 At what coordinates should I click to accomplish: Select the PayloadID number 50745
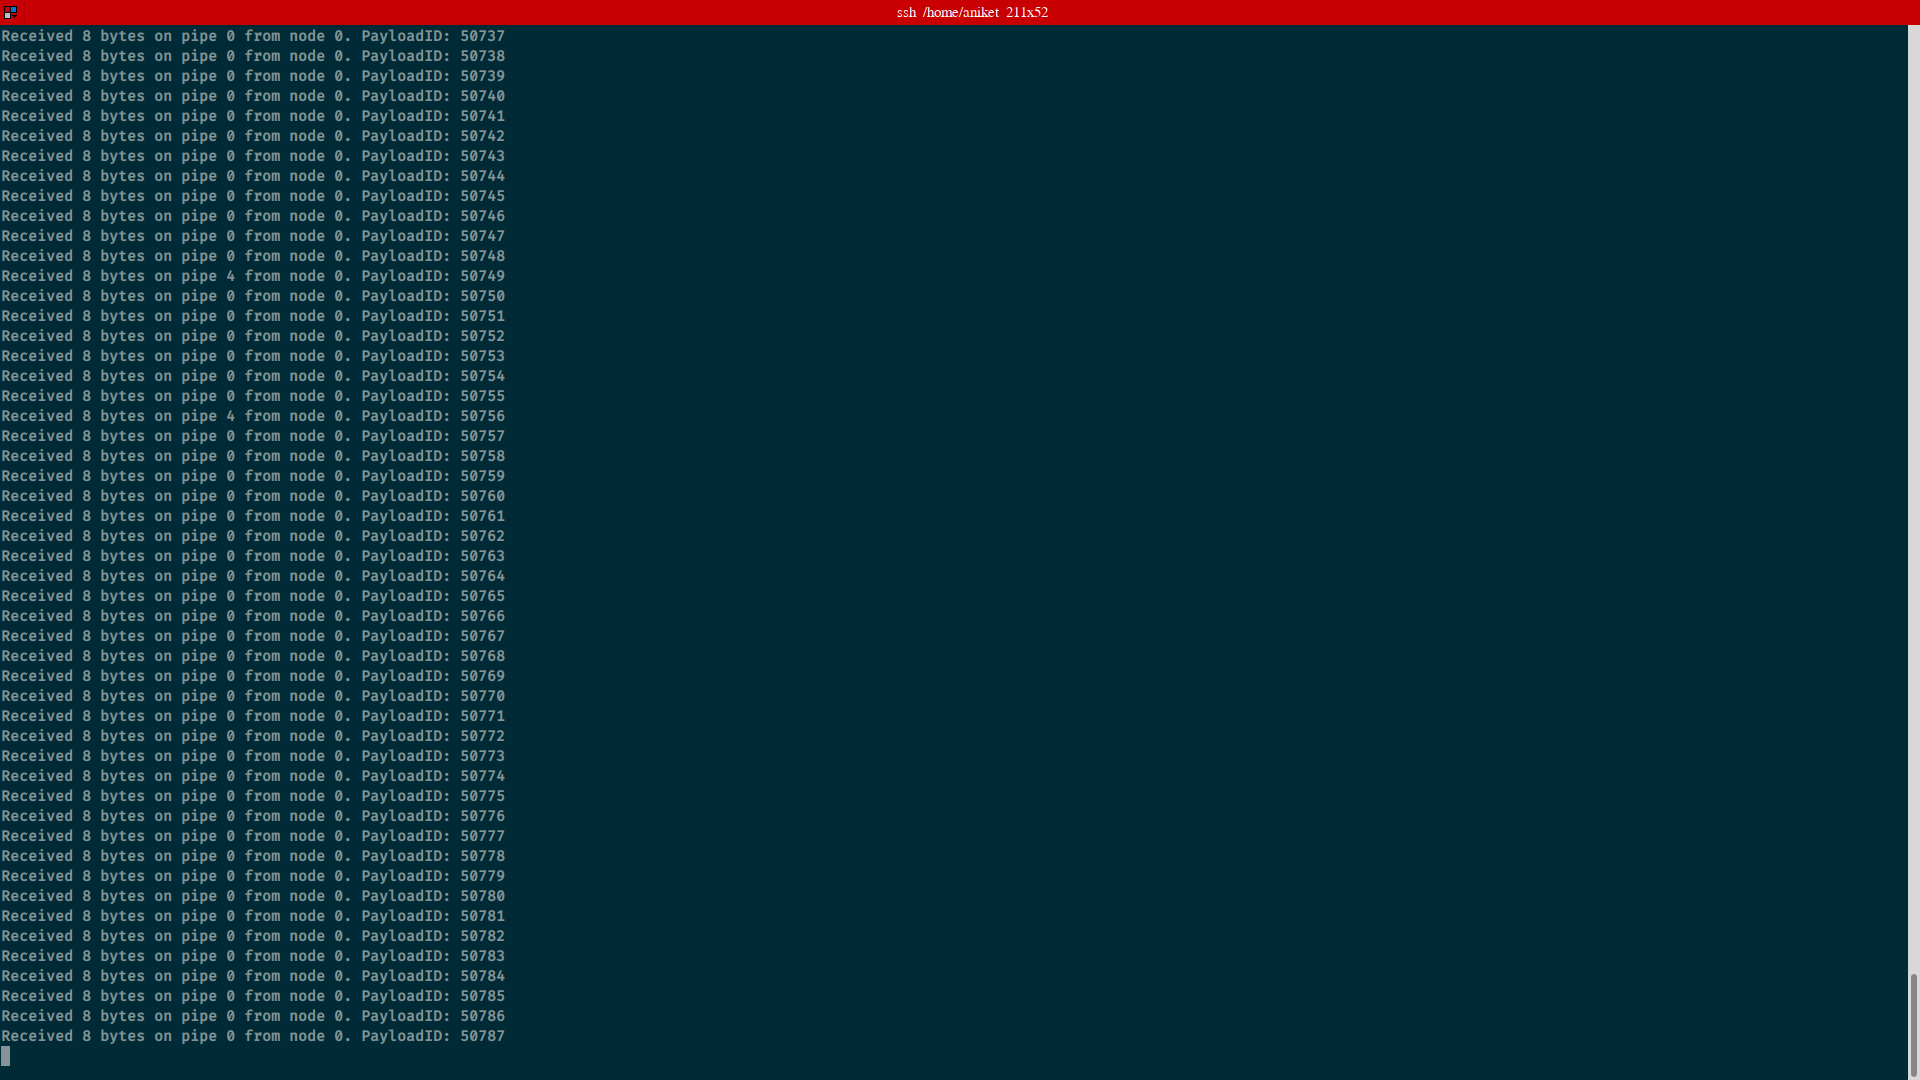482,195
